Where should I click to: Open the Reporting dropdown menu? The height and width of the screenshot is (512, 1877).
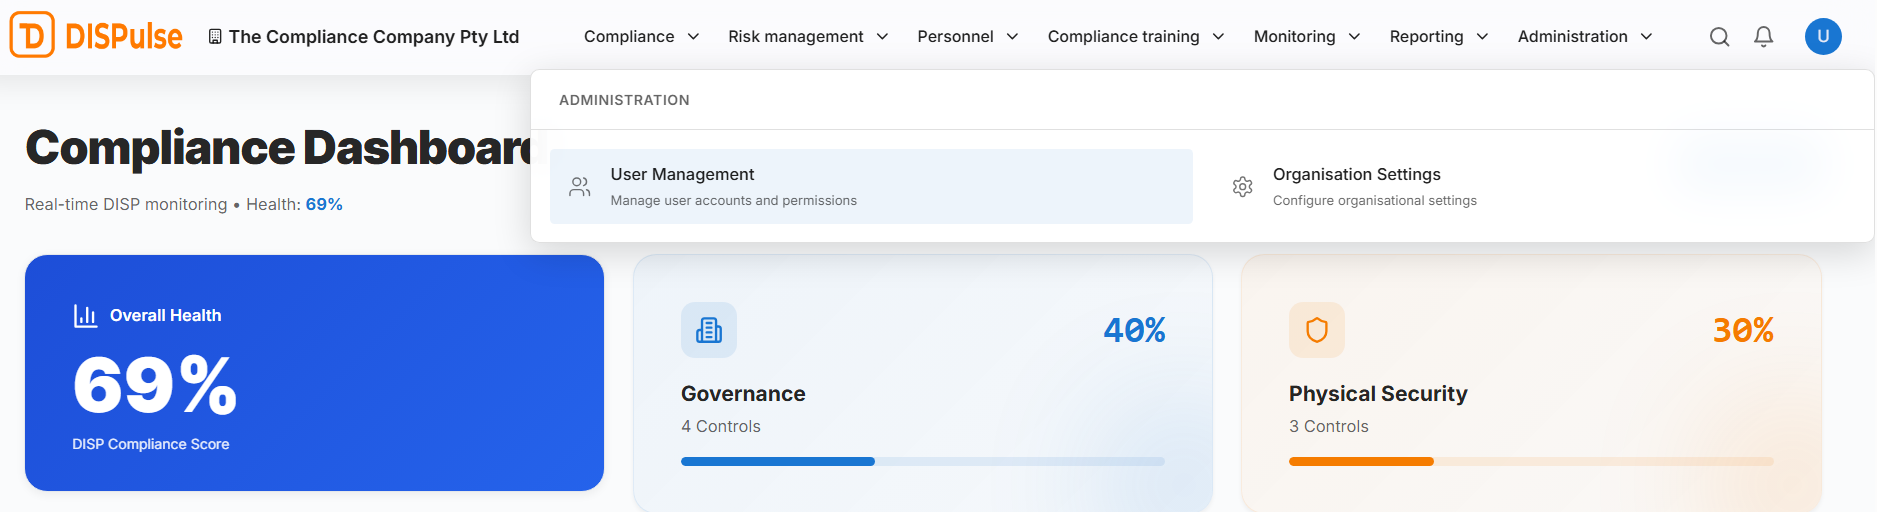tap(1438, 37)
